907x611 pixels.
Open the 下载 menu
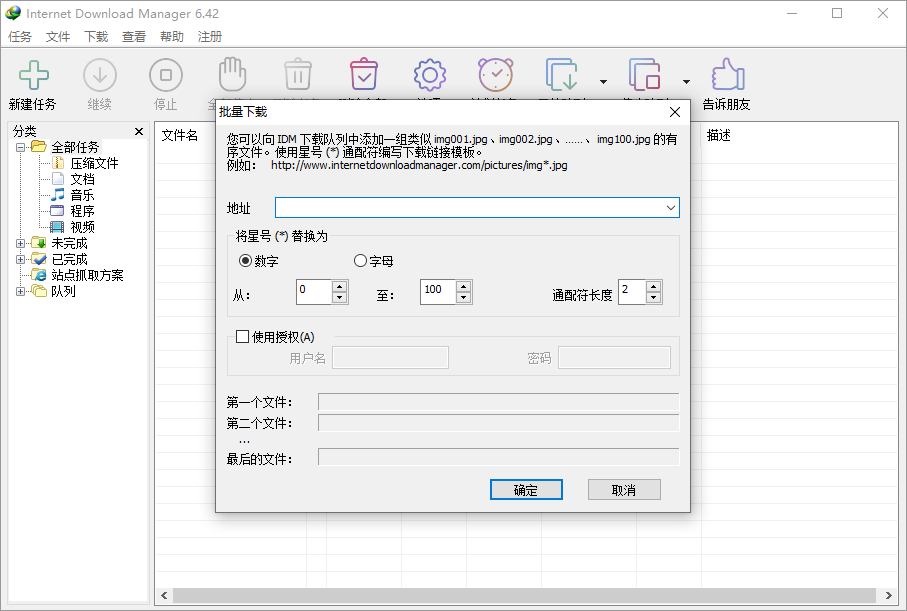95,35
